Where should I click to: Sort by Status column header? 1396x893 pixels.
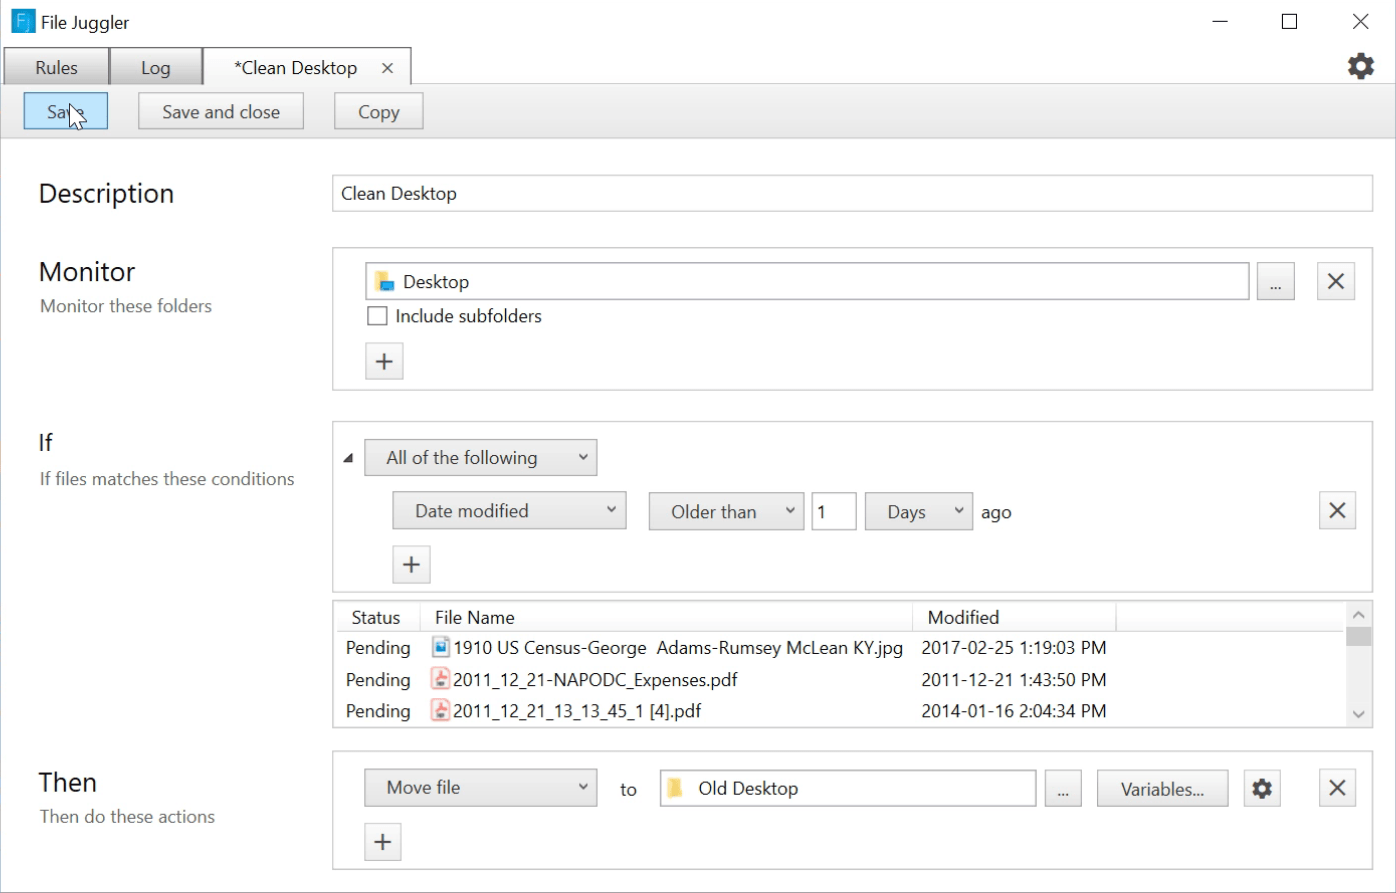[376, 617]
